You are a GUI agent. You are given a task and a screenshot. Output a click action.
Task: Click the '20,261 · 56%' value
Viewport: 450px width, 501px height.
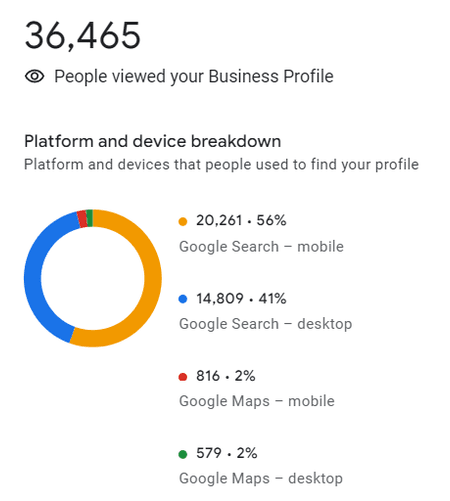(x=241, y=220)
